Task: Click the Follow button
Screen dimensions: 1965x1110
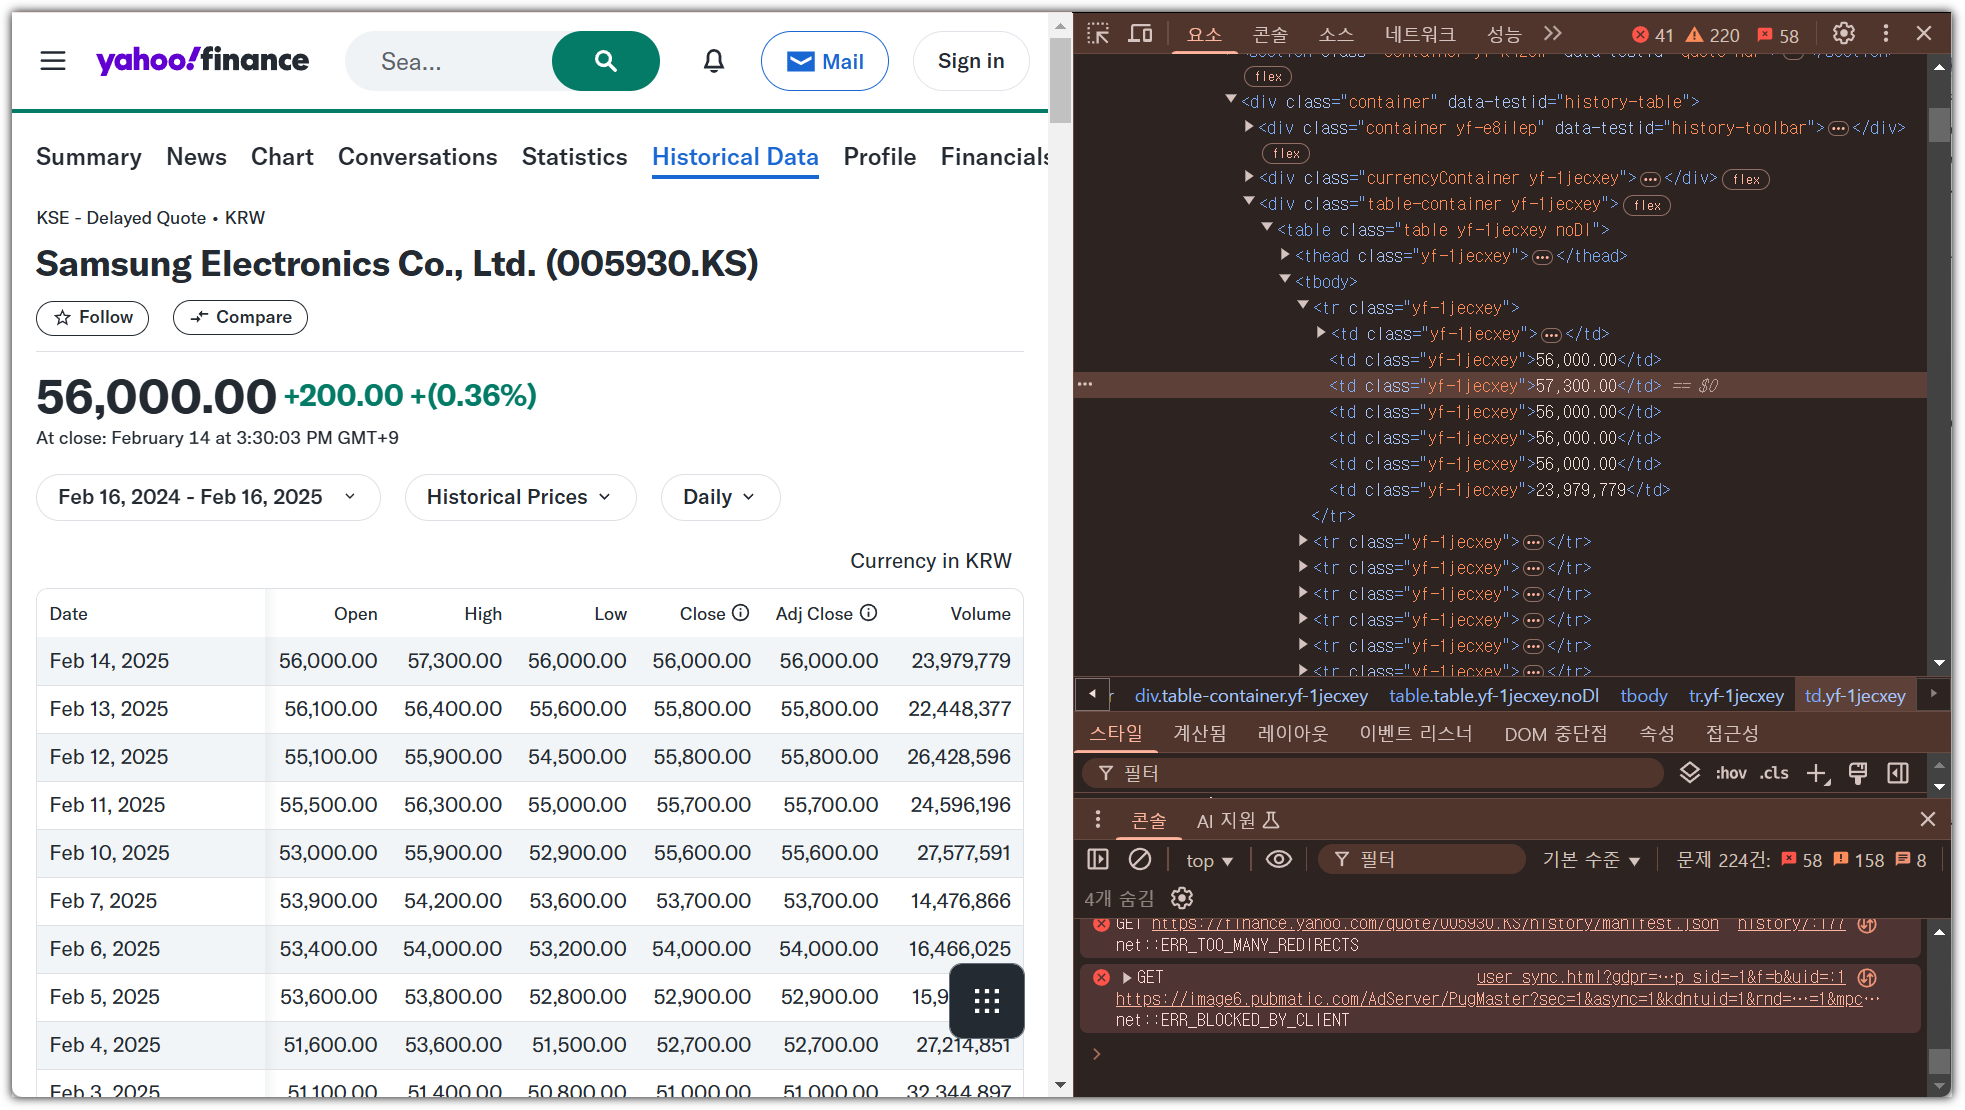Action: click(92, 318)
